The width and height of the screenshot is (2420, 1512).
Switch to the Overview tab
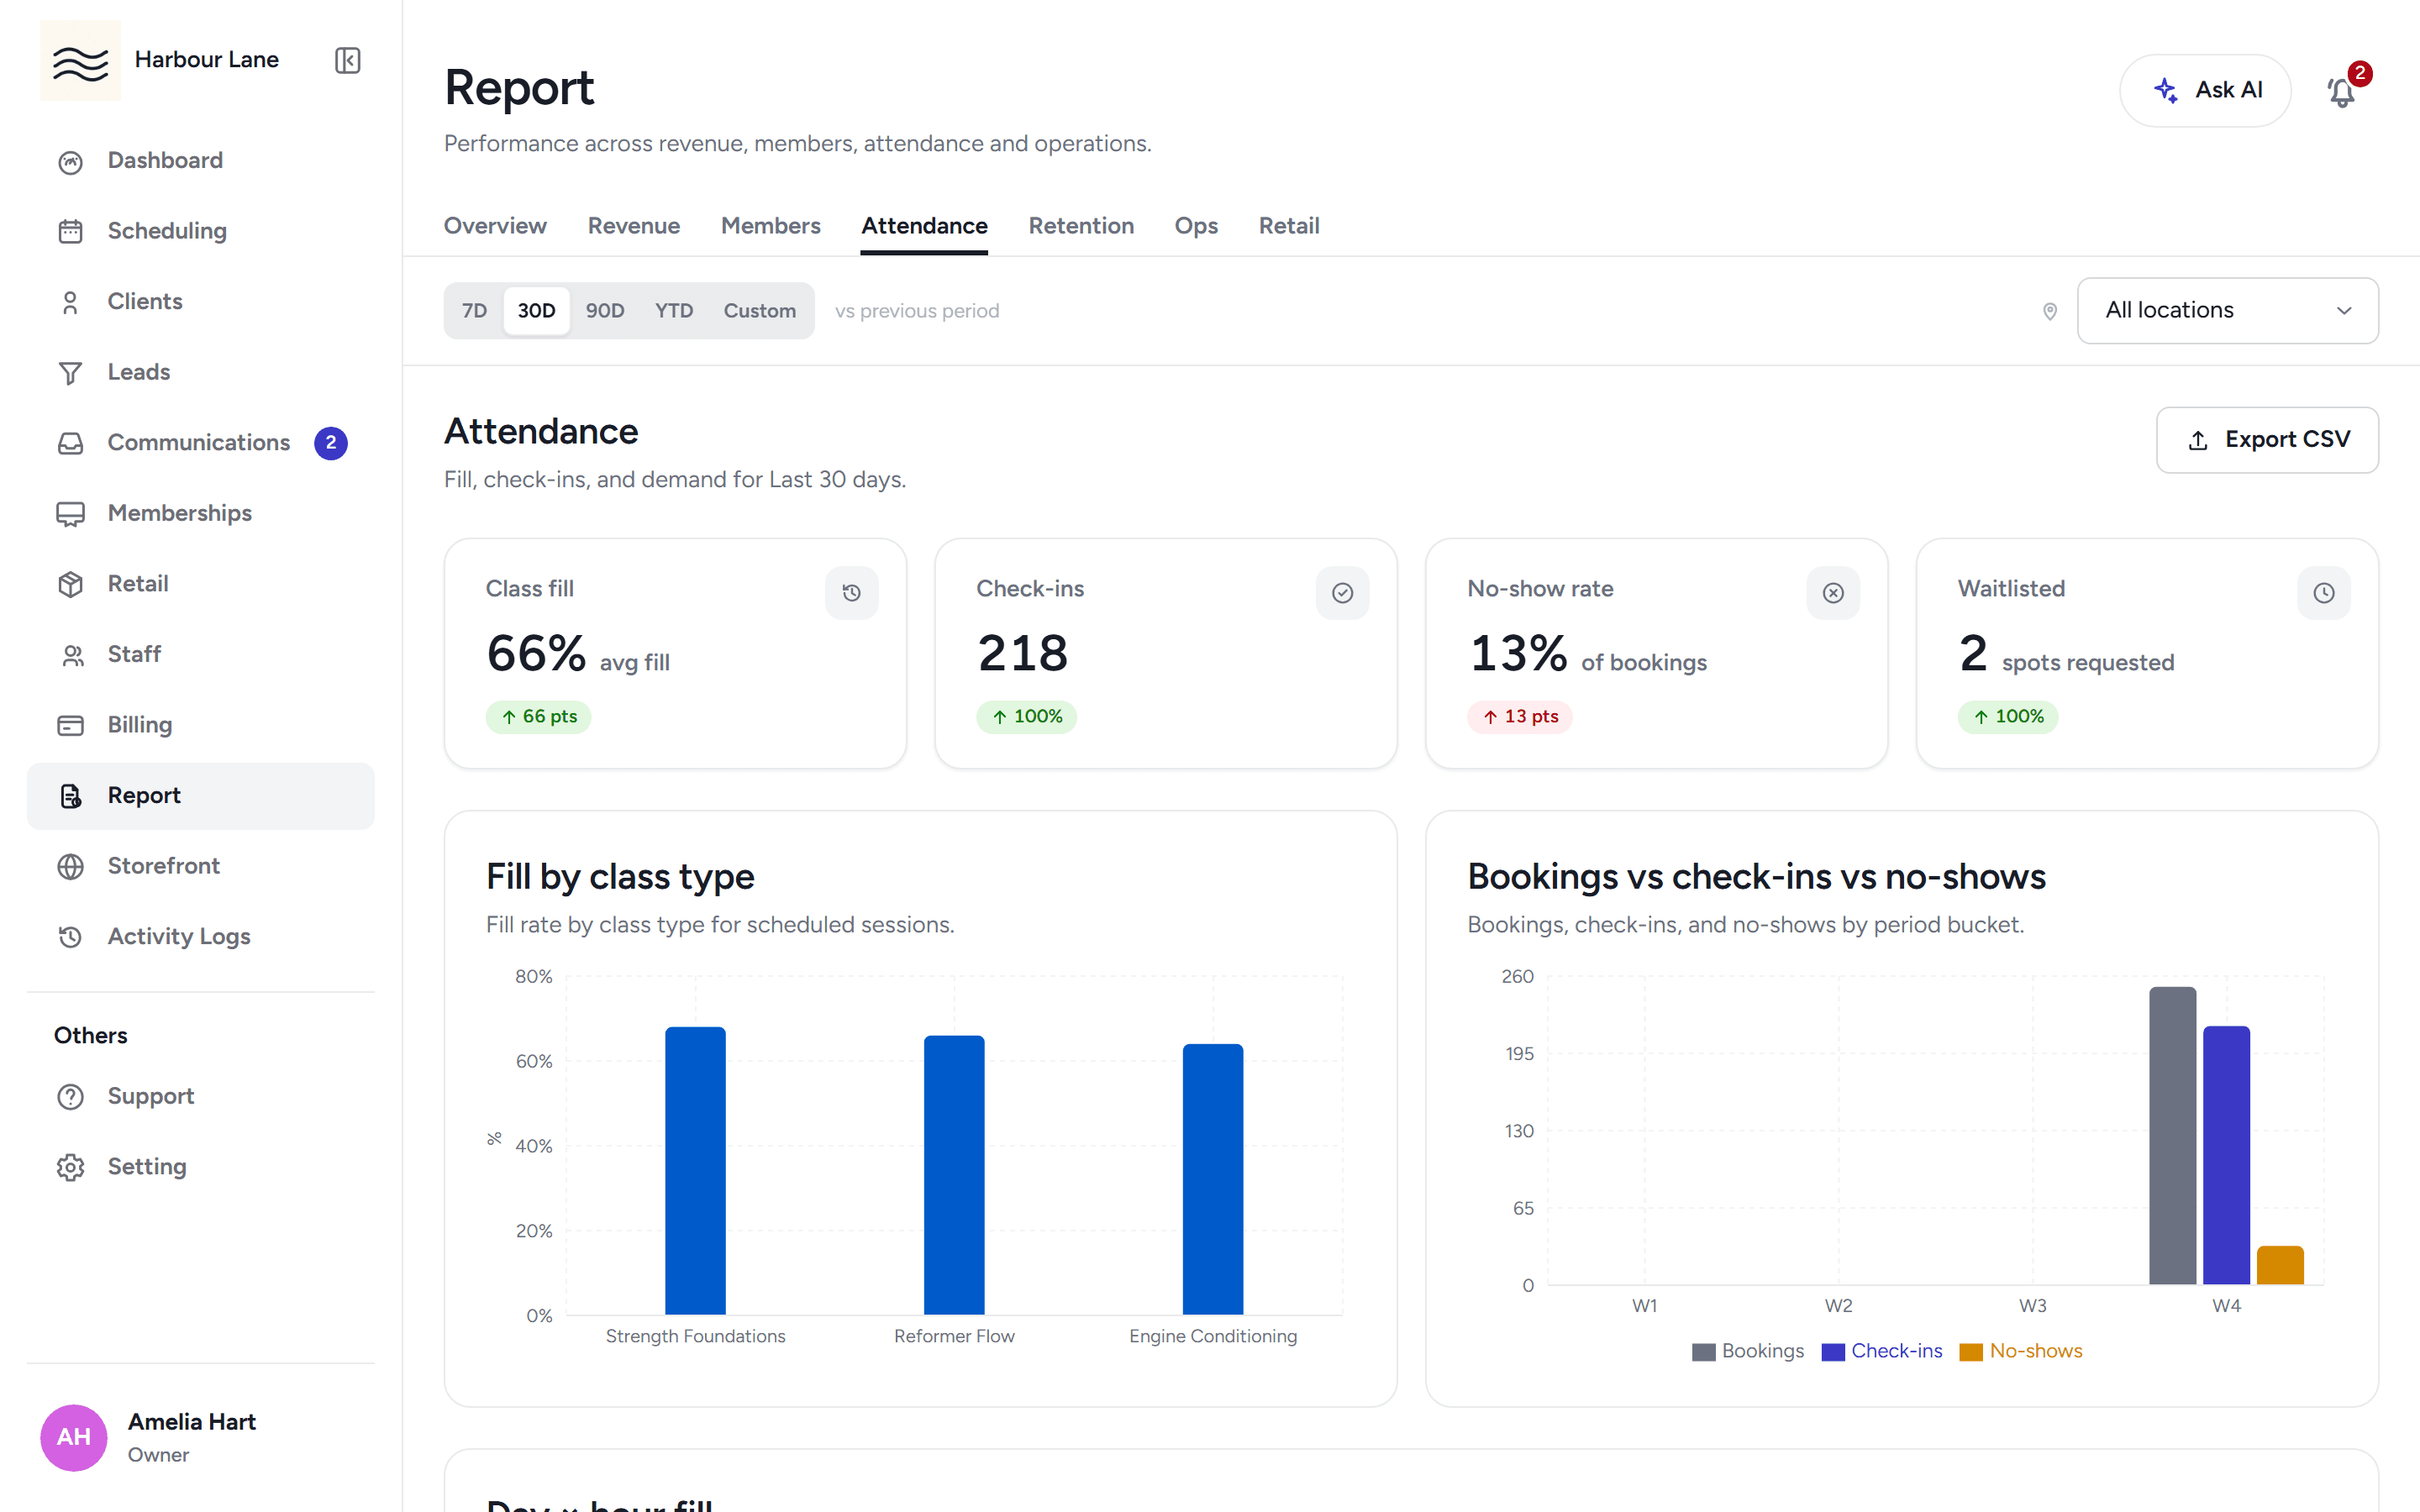tap(495, 226)
